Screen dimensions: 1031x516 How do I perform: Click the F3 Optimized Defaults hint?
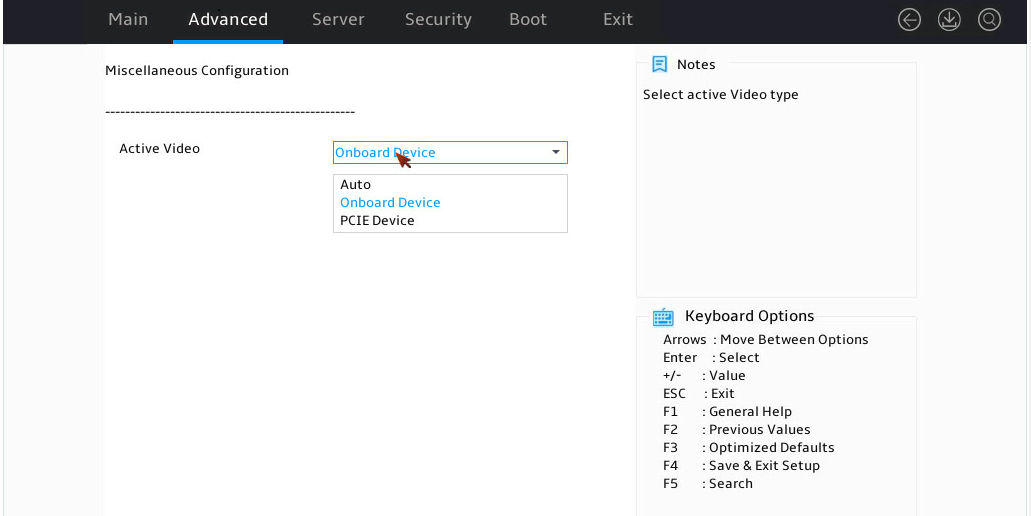point(748,448)
